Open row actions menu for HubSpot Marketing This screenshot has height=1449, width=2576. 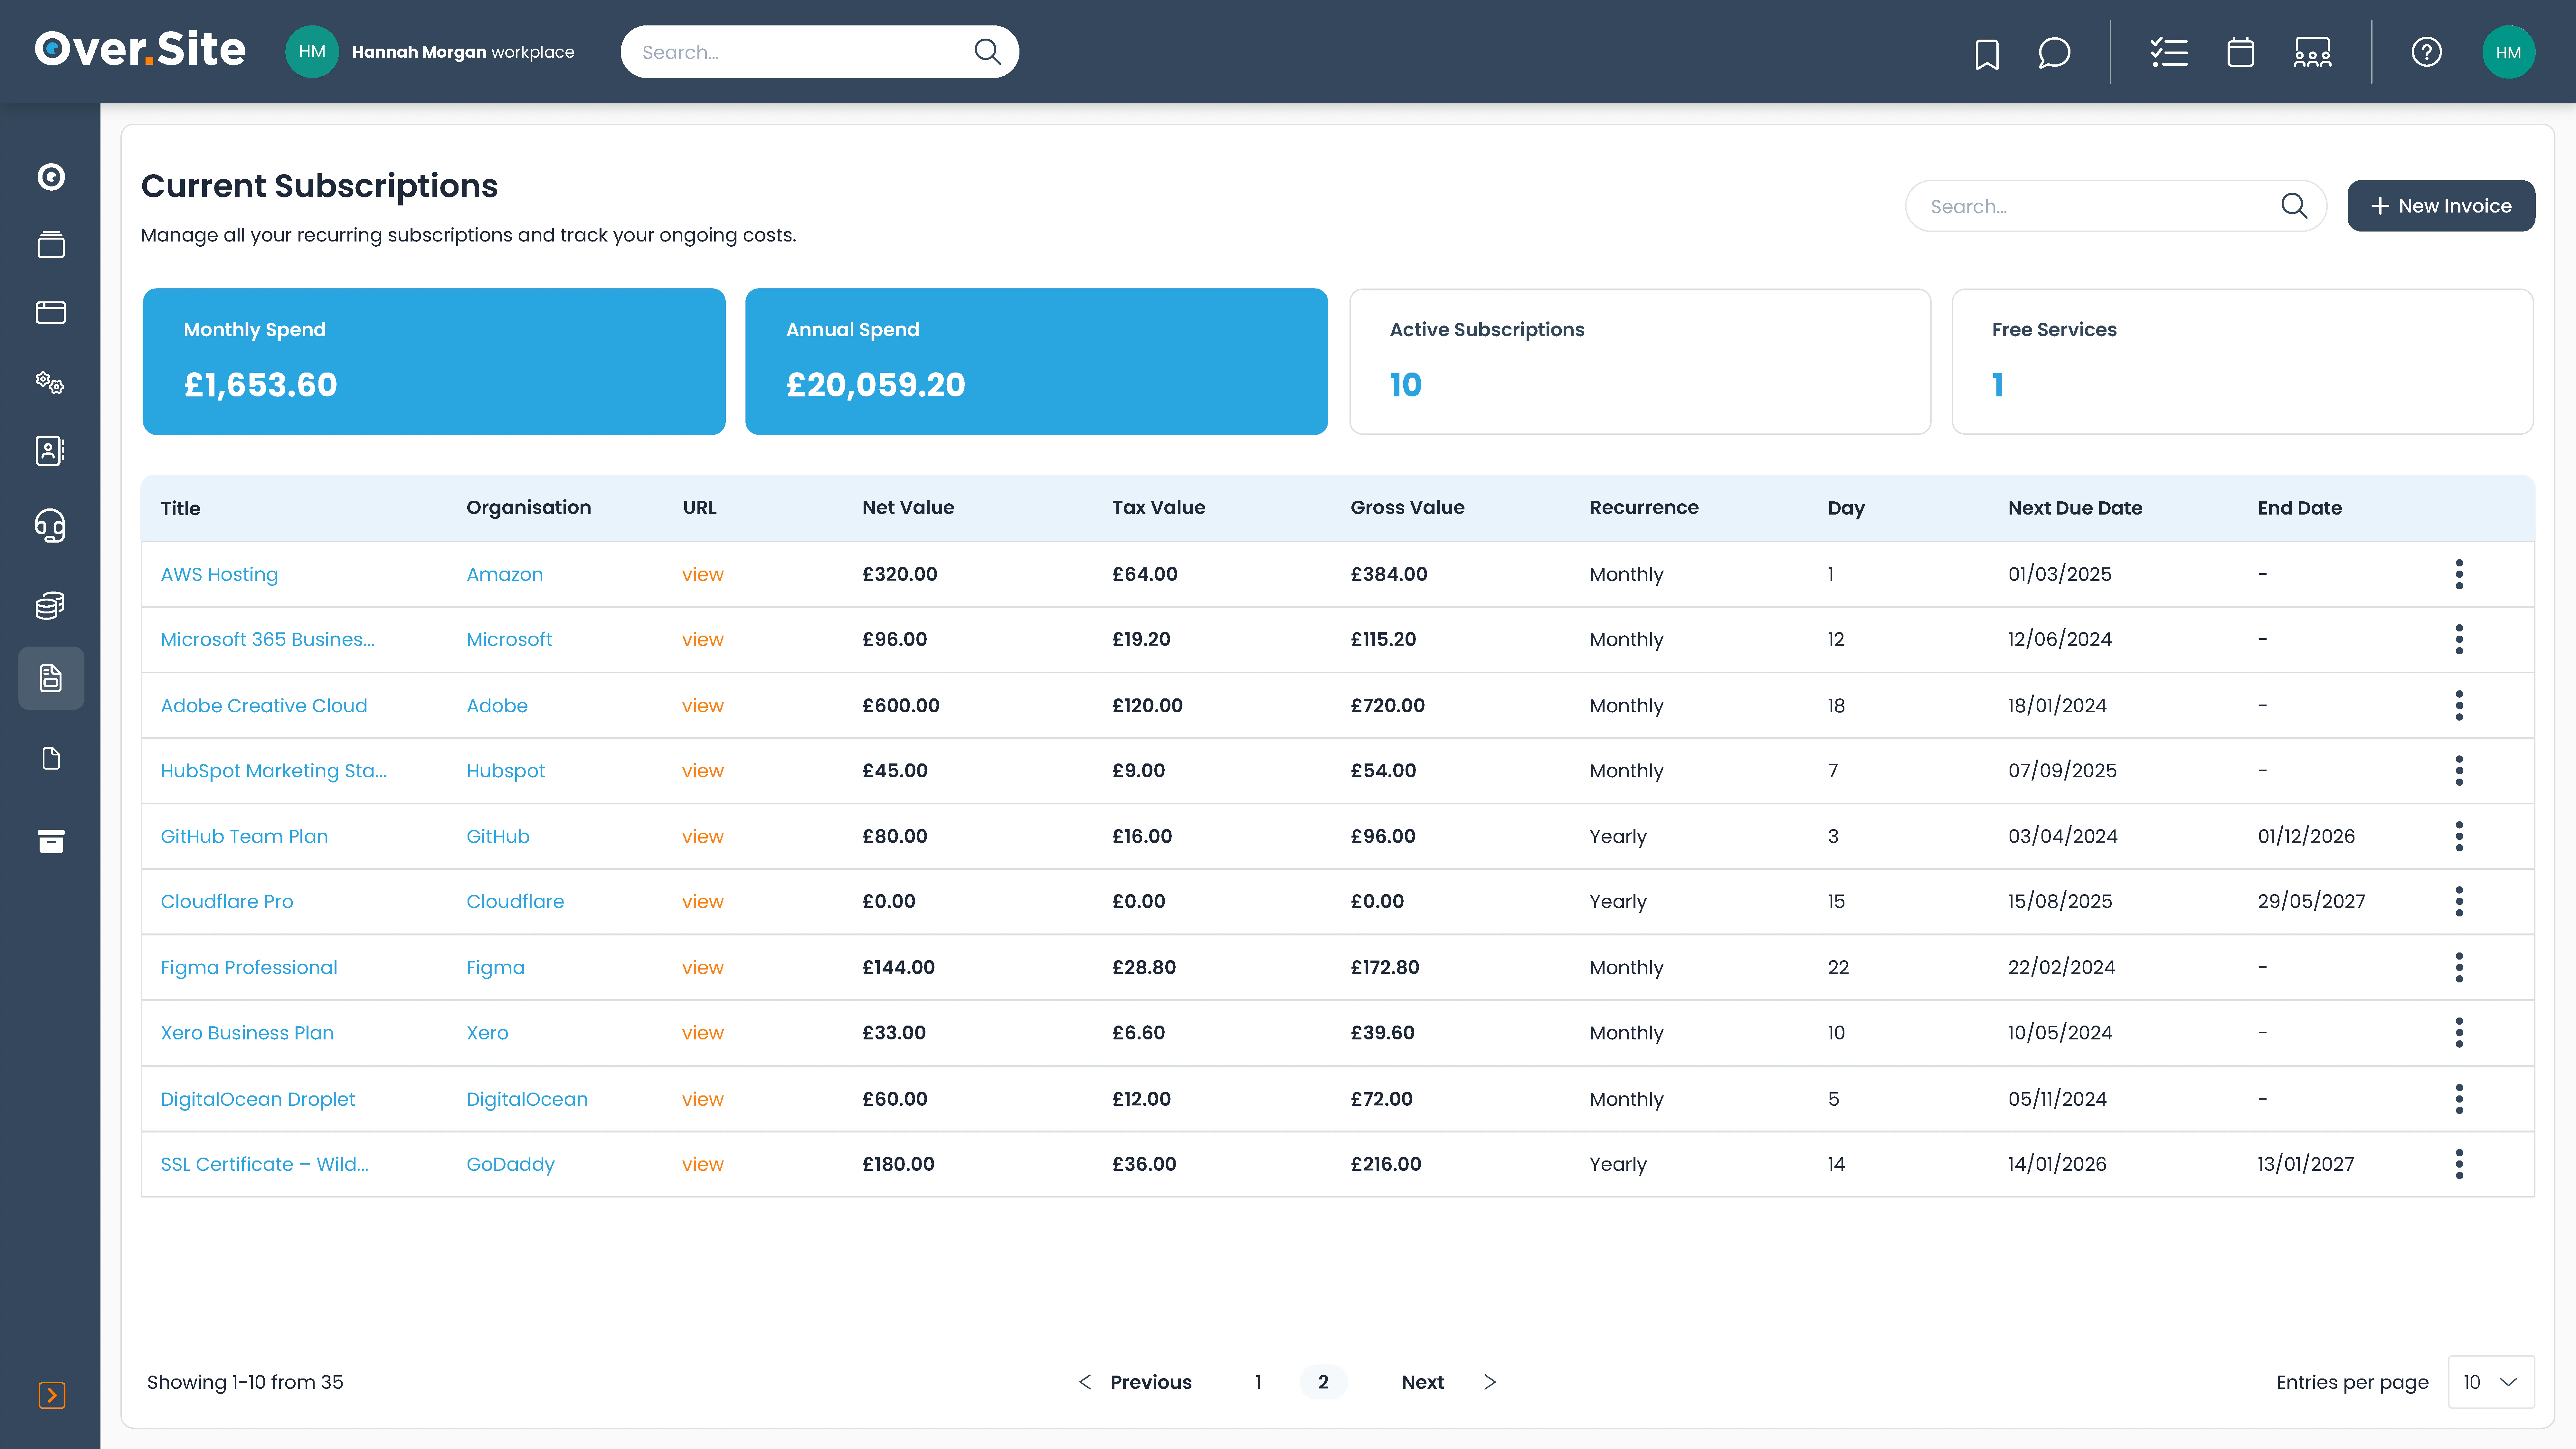pyautogui.click(x=2459, y=771)
